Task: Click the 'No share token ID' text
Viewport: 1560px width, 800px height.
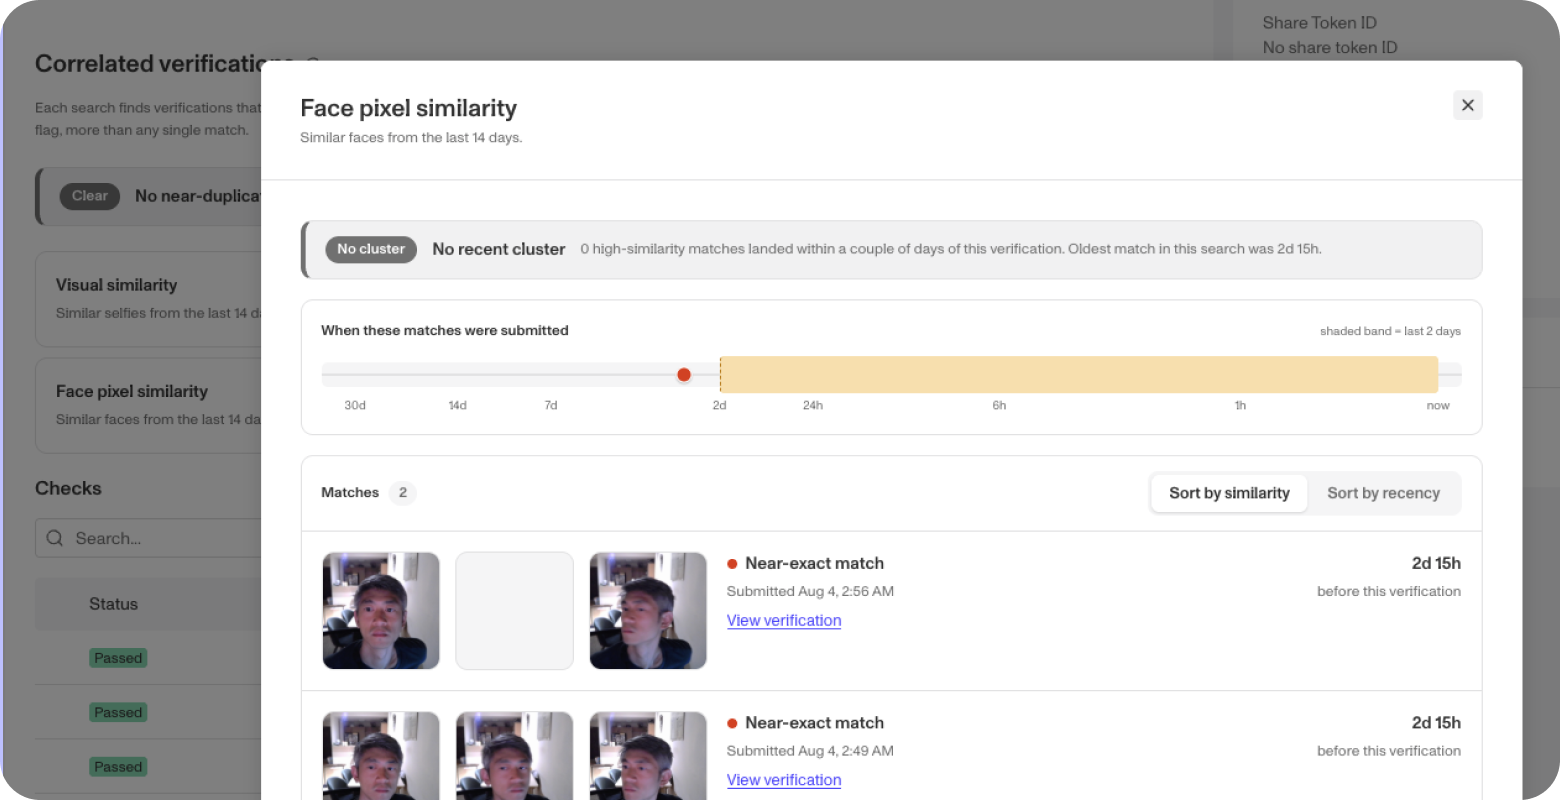Action: [x=1329, y=47]
